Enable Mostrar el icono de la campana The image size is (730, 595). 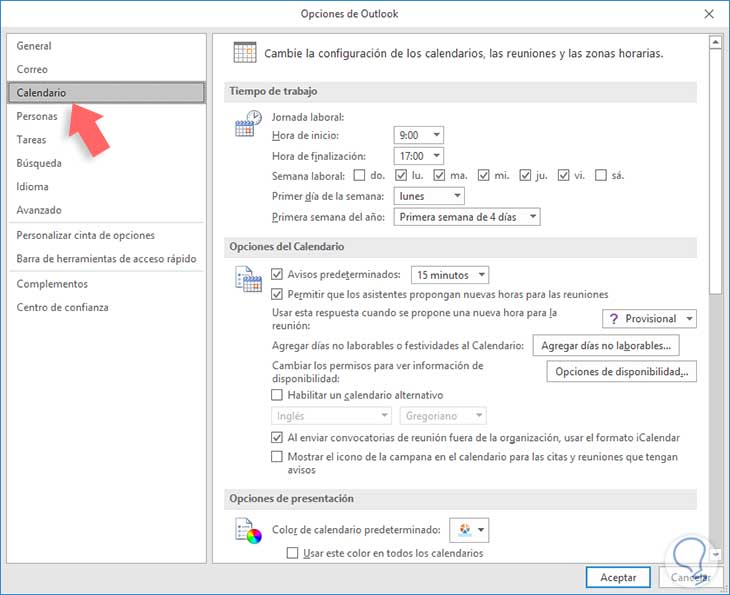(x=277, y=457)
